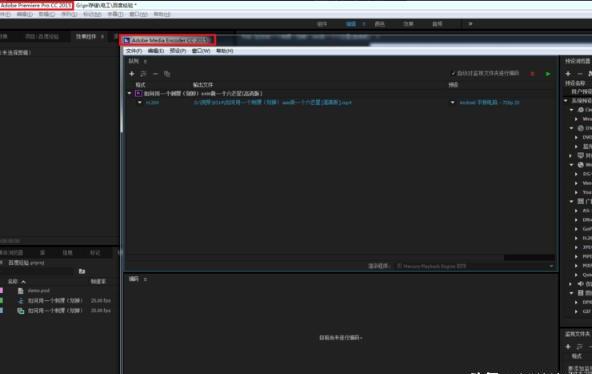Open the Android preset dropdown arrow
The height and width of the screenshot is (374, 592).
[x=452, y=102]
